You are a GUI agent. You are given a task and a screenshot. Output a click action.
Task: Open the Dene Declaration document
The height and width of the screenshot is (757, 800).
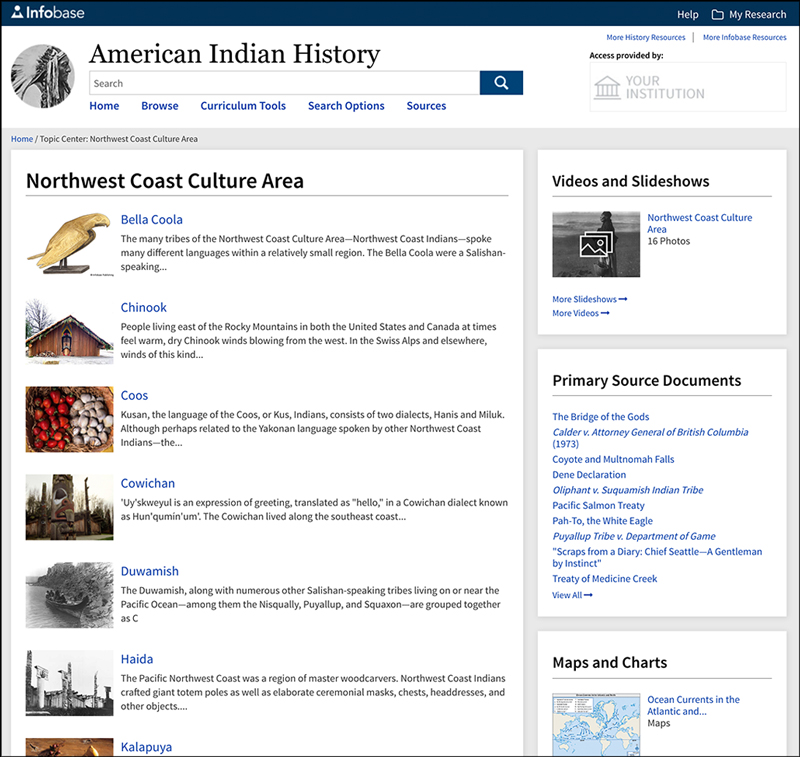click(x=589, y=474)
